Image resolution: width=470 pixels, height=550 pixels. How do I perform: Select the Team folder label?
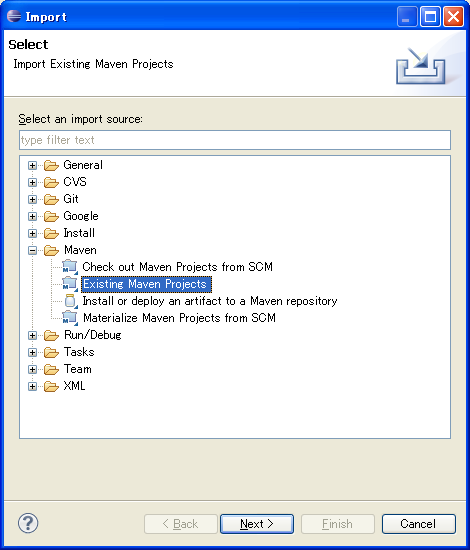pyautogui.click(x=78, y=369)
